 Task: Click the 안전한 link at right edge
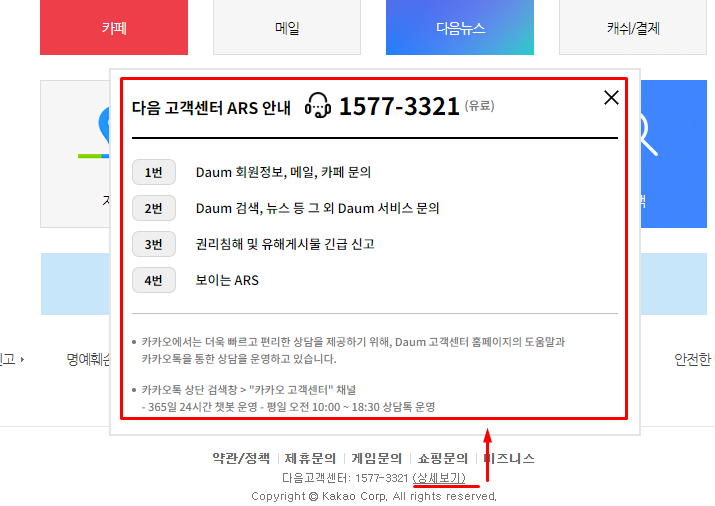[692, 359]
